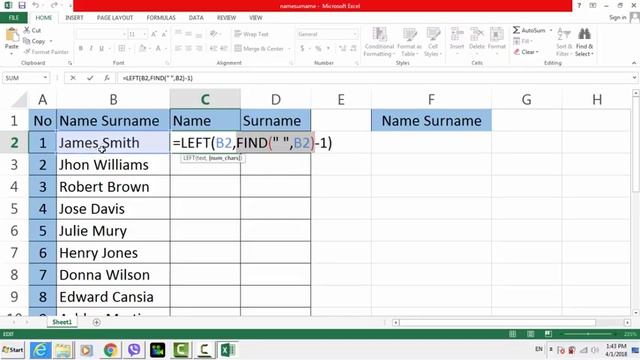Open Clipboard dialog launcher
This screenshot has width=640, height=360.
[x=70, y=63]
